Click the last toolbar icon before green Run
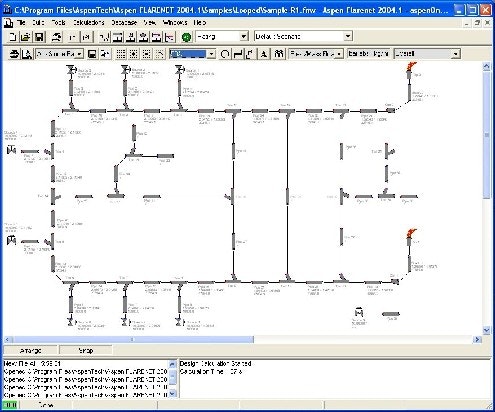 (170, 37)
